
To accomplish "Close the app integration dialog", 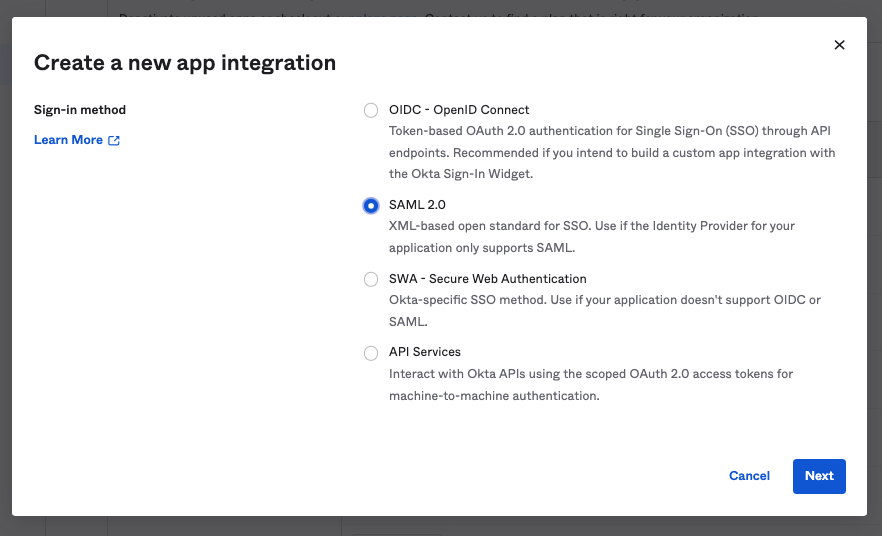I will (x=839, y=45).
